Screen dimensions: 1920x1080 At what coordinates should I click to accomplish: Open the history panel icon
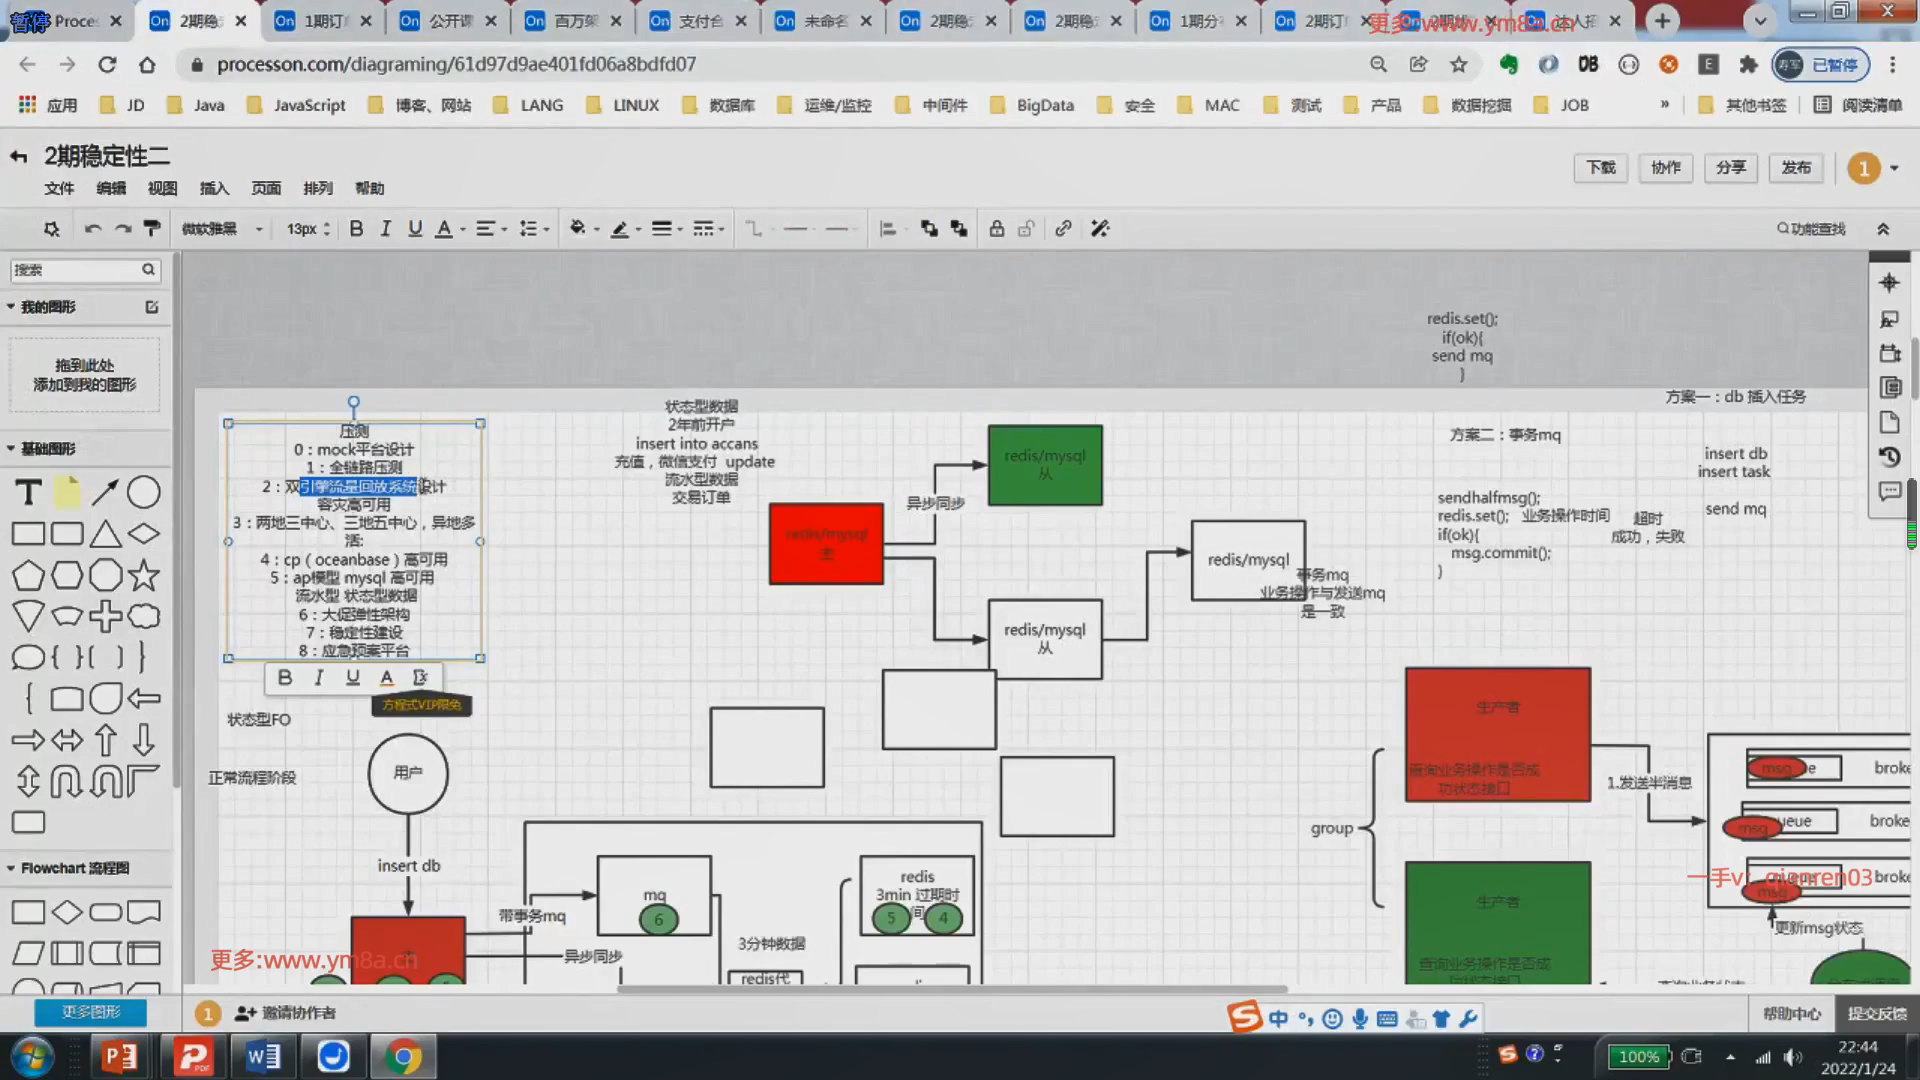(1889, 457)
